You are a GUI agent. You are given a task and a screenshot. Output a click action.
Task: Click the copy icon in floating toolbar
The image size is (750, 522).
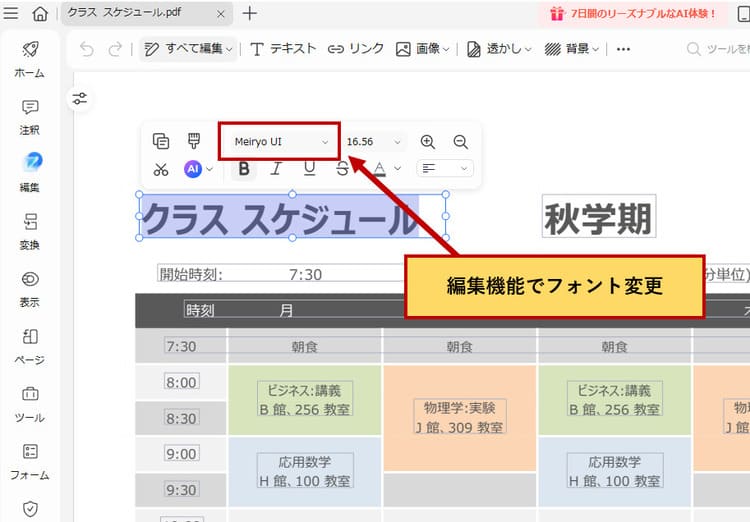tap(161, 141)
